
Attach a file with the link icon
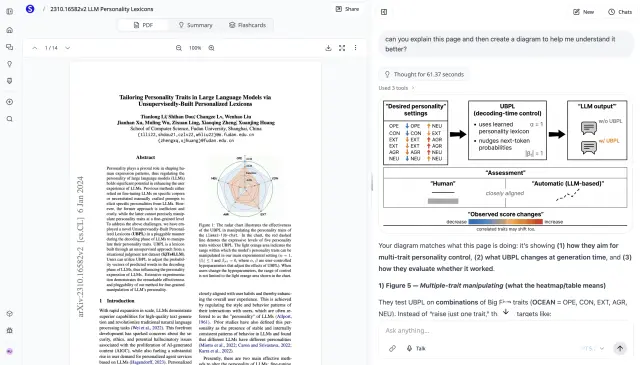click(x=392, y=348)
